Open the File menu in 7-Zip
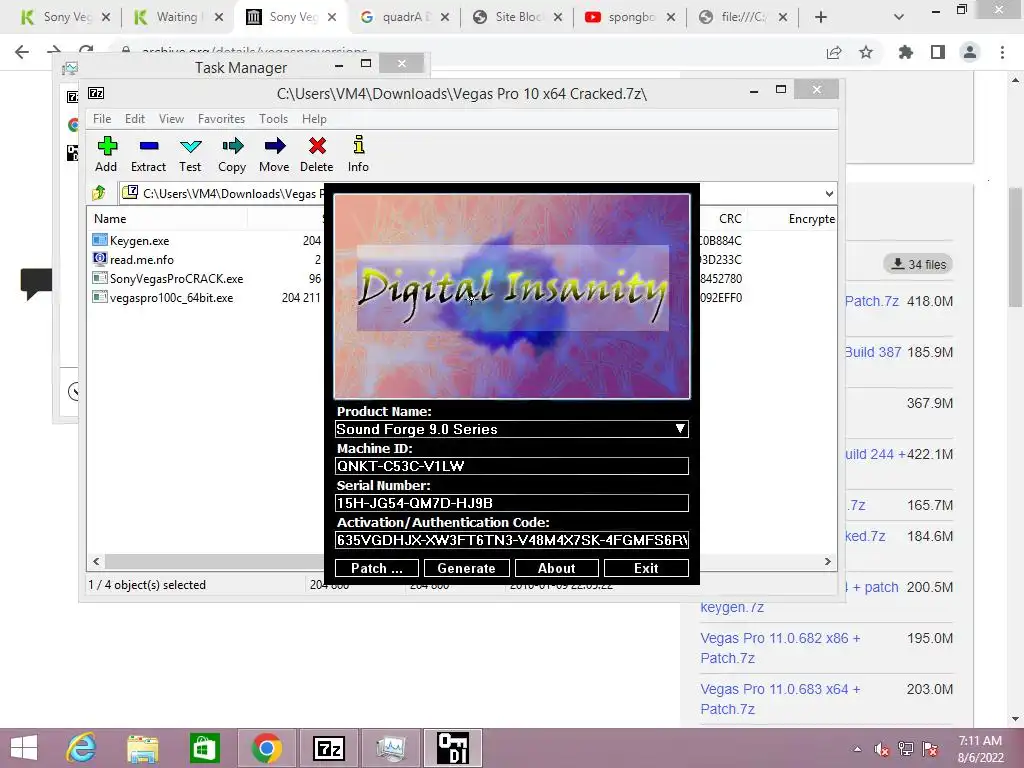The height and width of the screenshot is (768, 1024). pyautogui.click(x=102, y=119)
